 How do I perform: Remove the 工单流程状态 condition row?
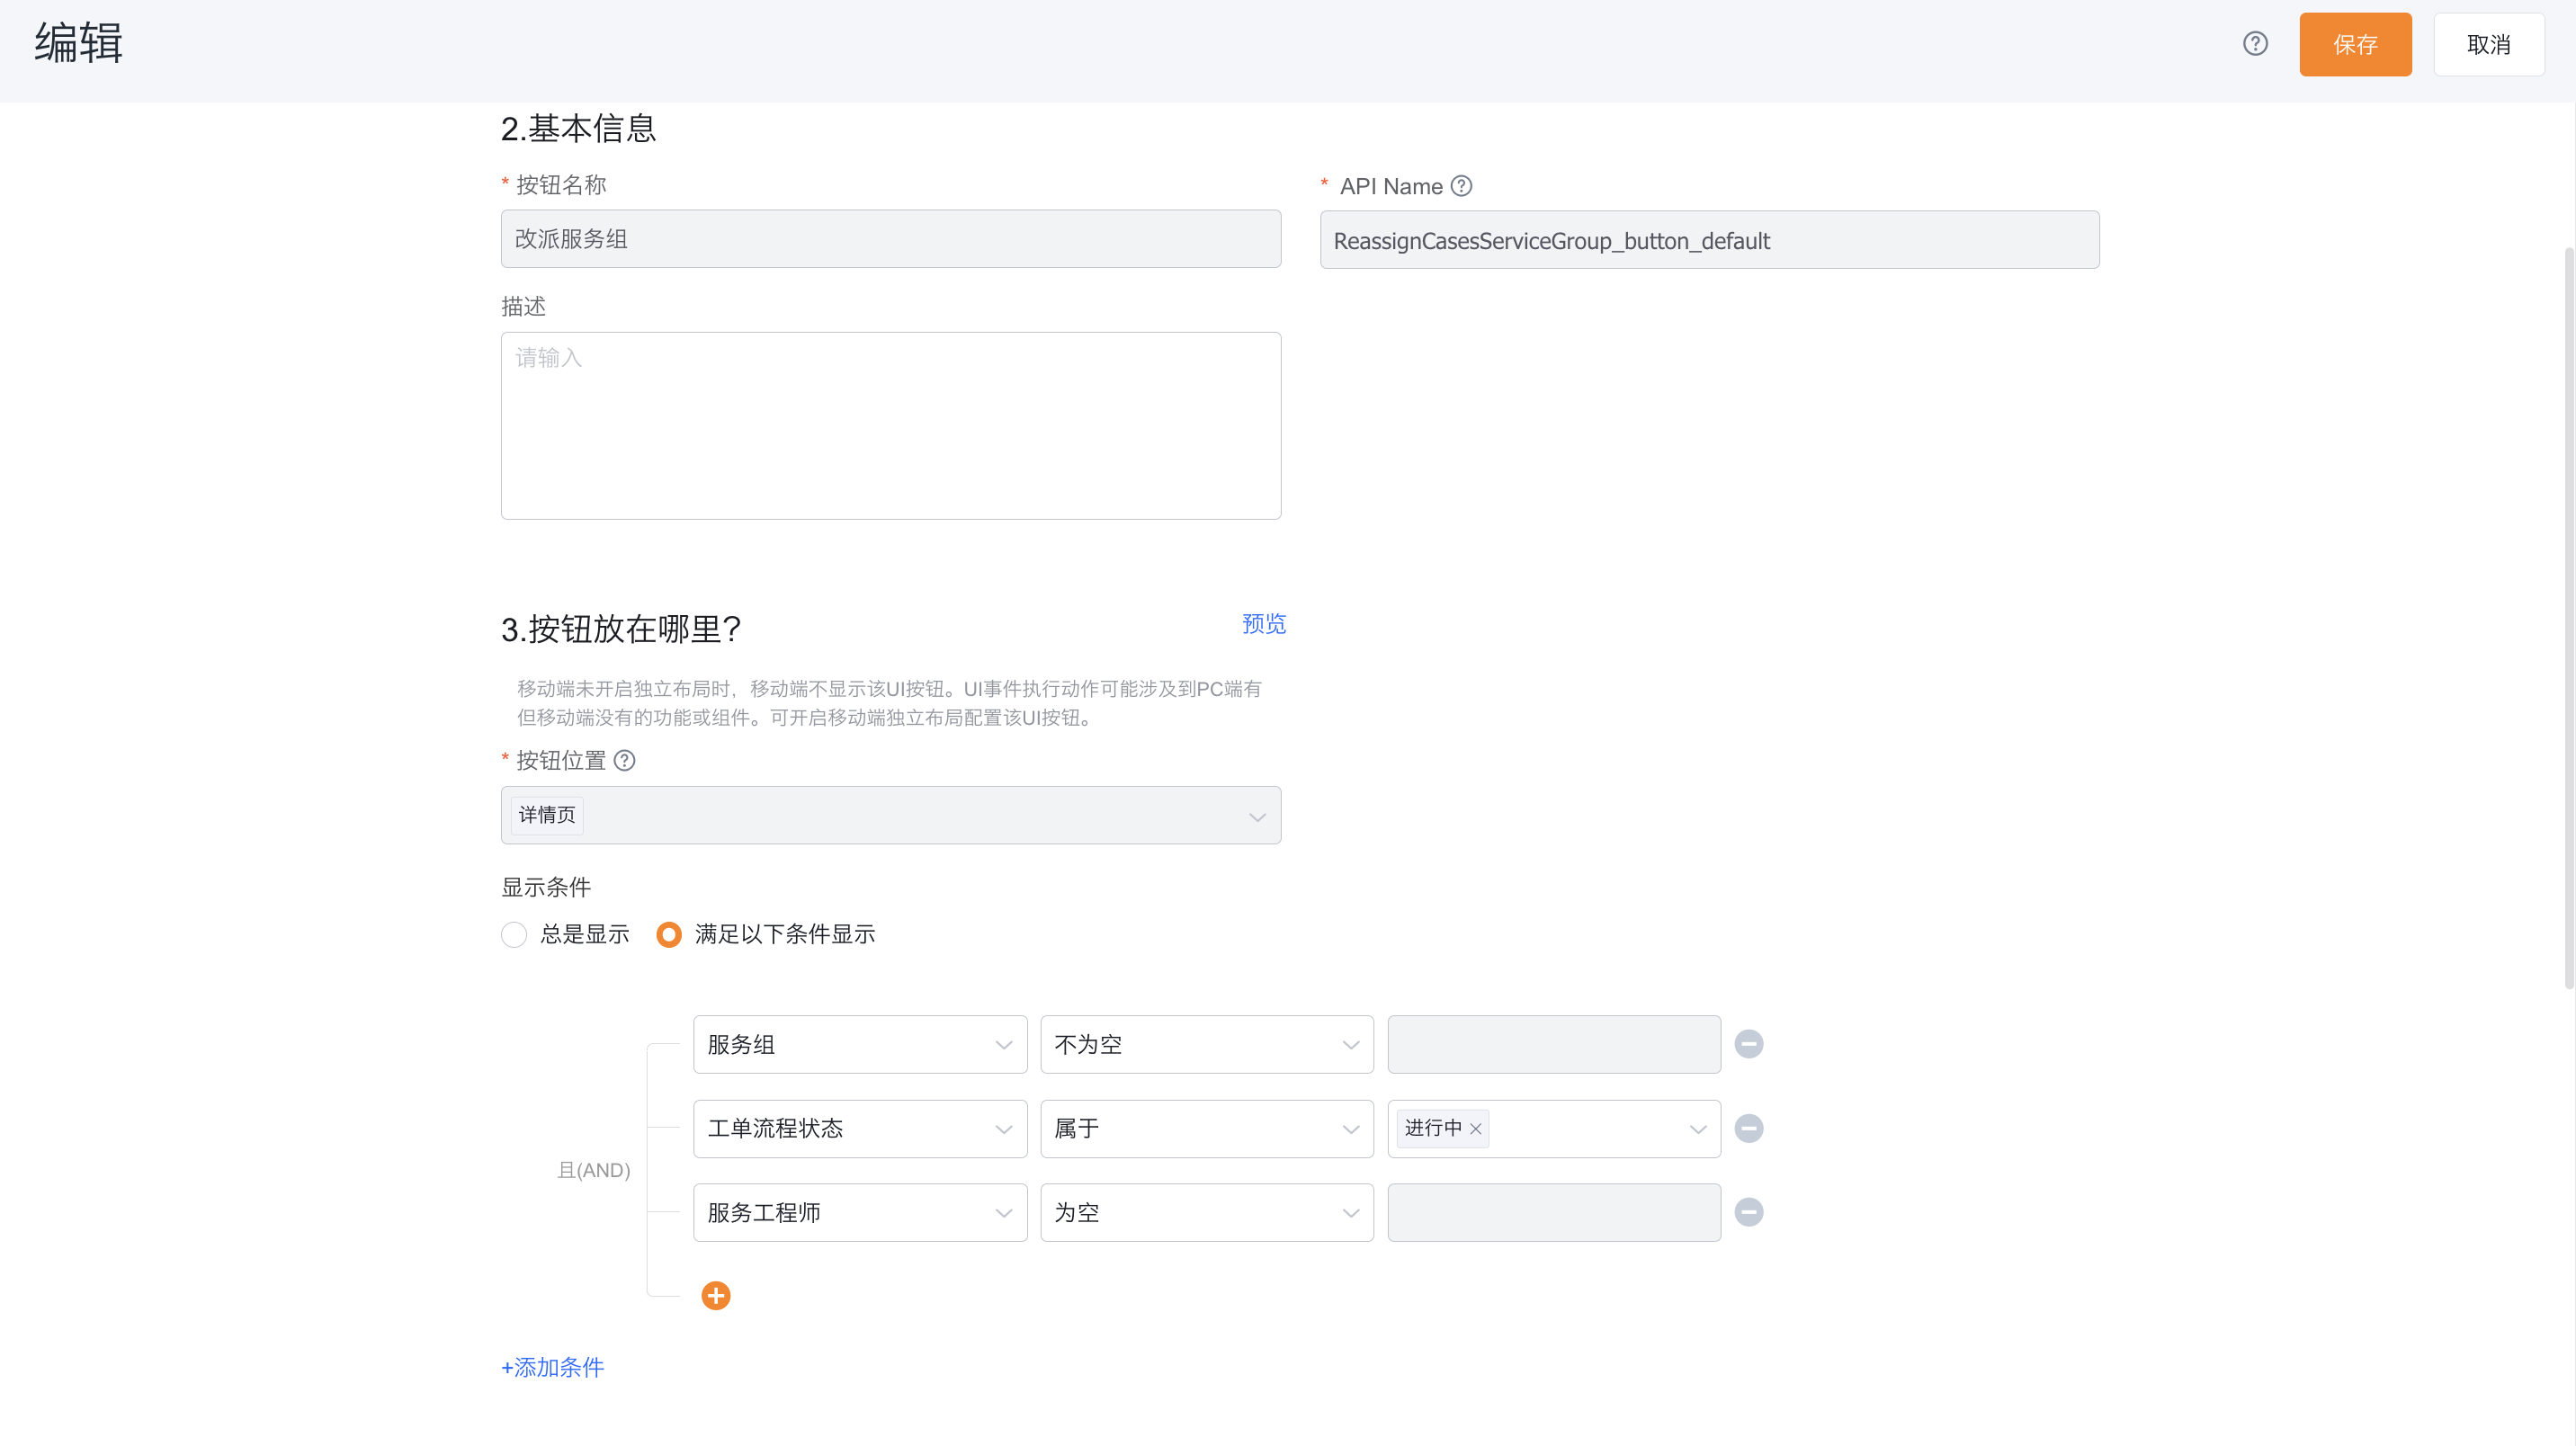[1748, 1128]
